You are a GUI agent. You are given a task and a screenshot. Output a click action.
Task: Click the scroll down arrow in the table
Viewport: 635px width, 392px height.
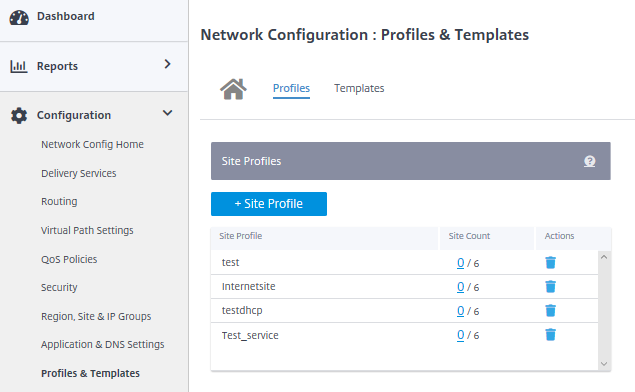(x=604, y=364)
